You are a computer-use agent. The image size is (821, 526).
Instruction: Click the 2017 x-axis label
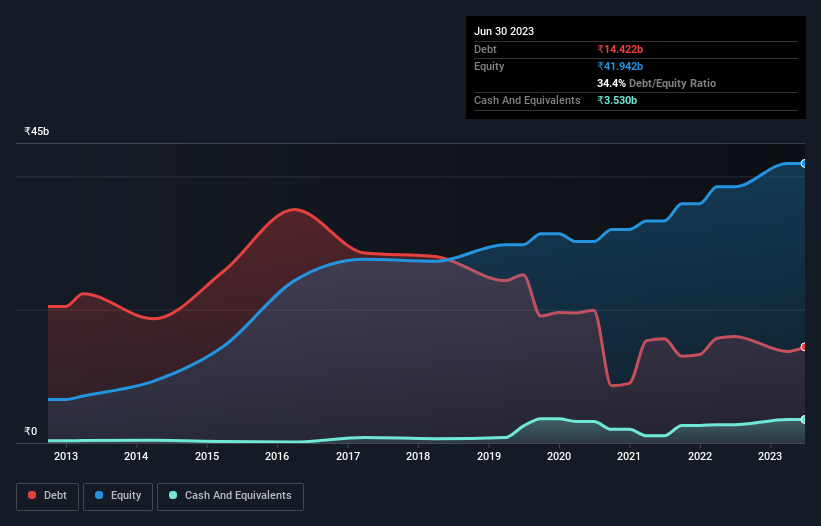click(348, 456)
